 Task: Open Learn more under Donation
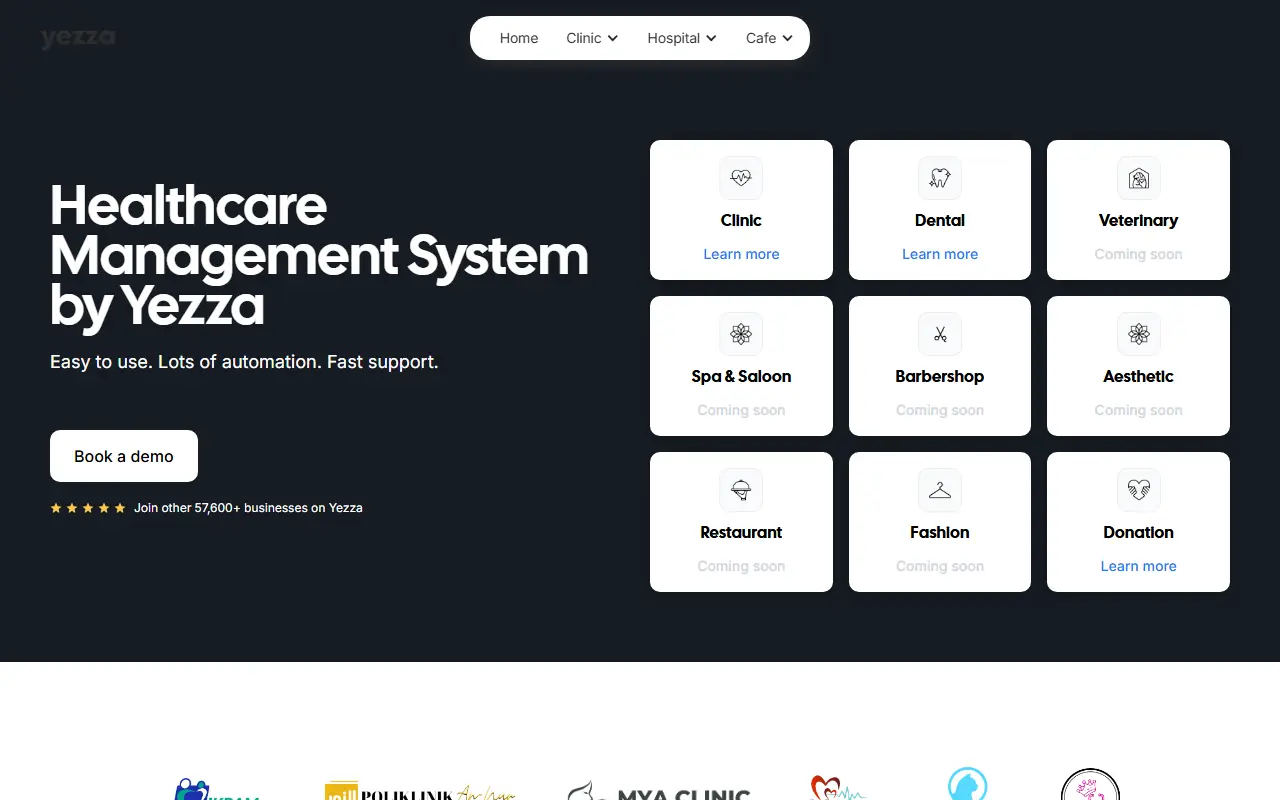(1138, 566)
